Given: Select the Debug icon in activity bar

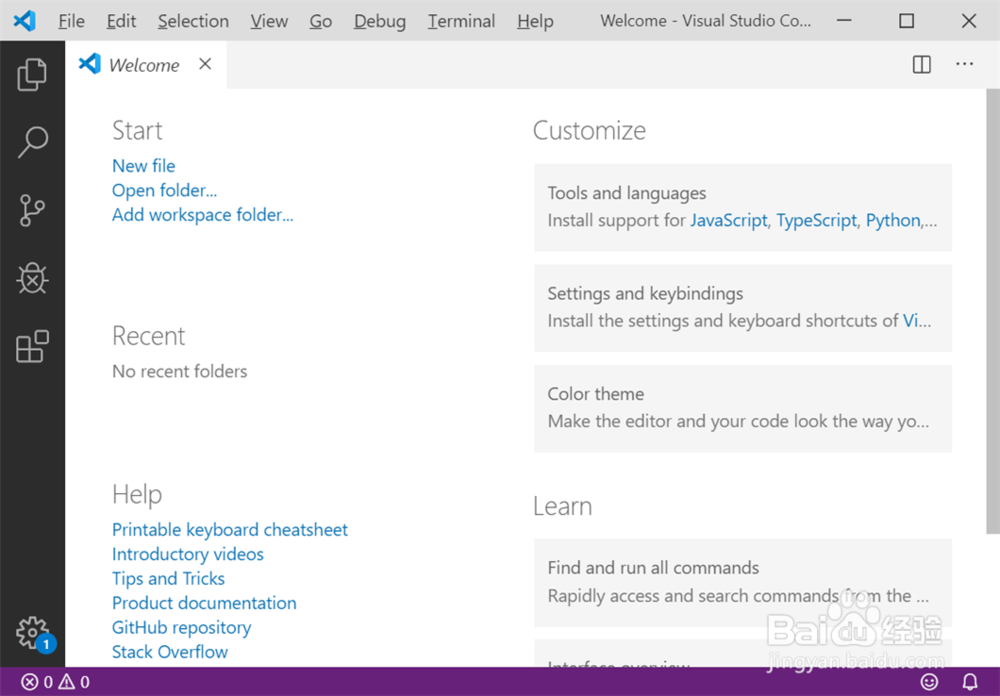Looking at the screenshot, I should coord(33,279).
